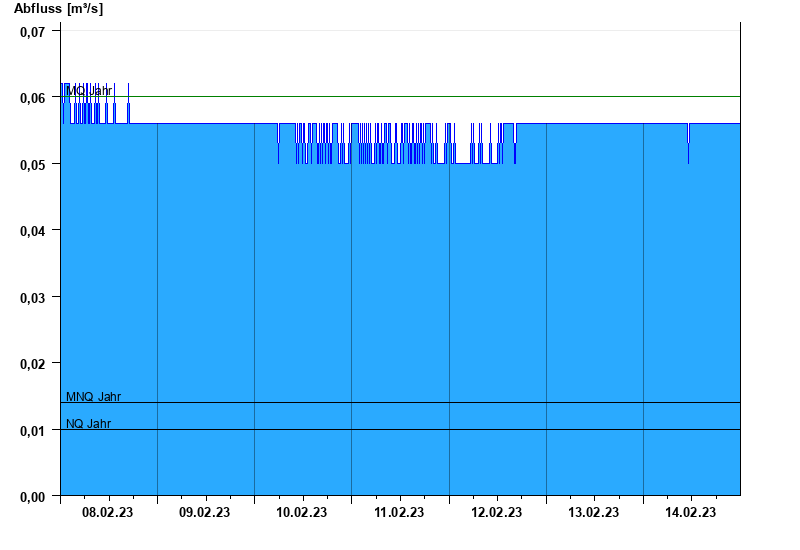Select the 0,04 y-axis label
Viewport: 800px width, 550px height.
[33, 231]
